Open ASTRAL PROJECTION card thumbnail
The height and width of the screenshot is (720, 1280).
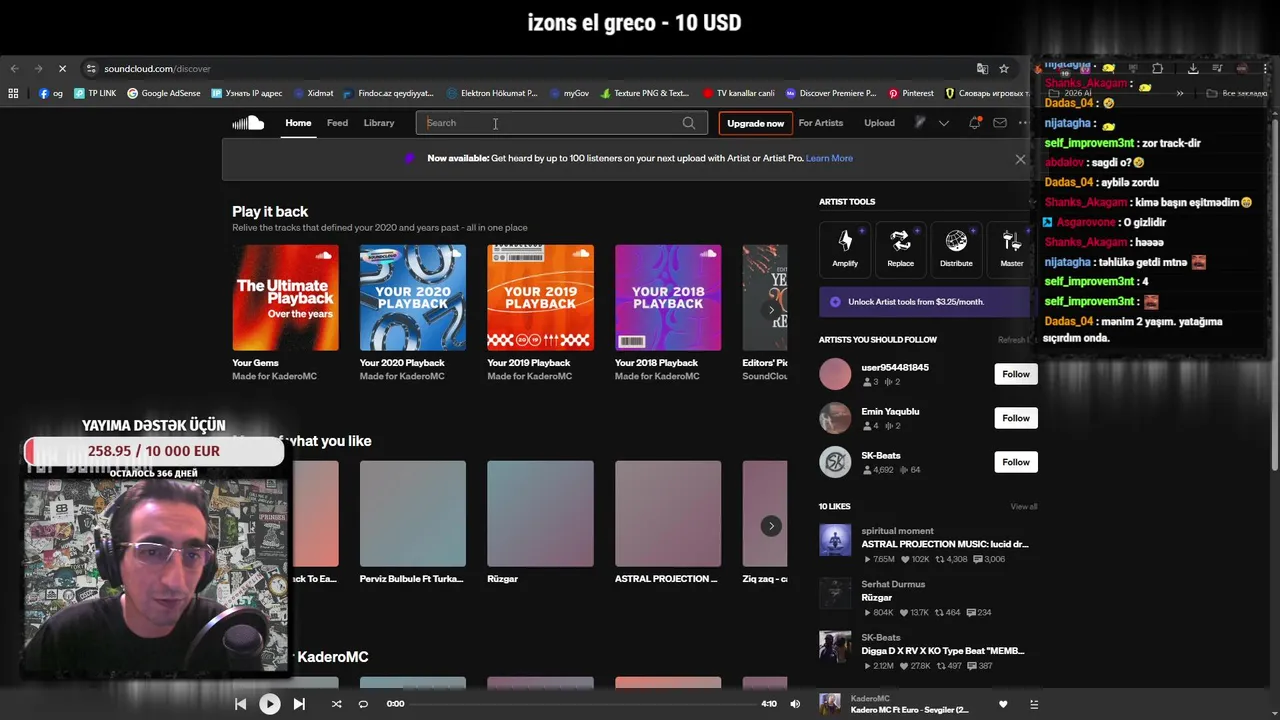pos(668,514)
